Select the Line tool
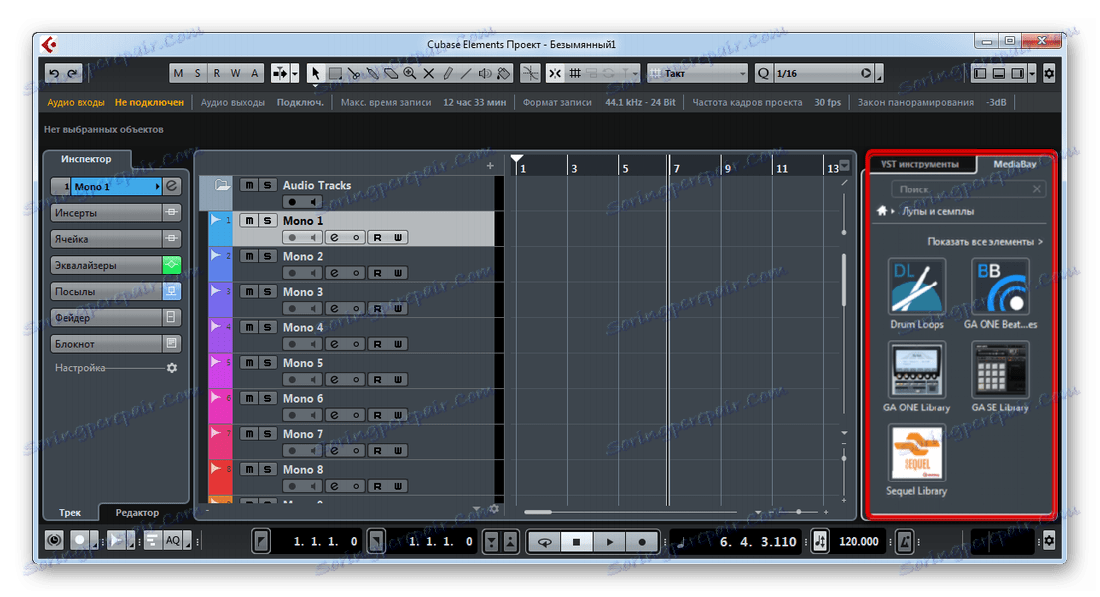This screenshot has height=597, width=1100. pyautogui.click(x=466, y=73)
